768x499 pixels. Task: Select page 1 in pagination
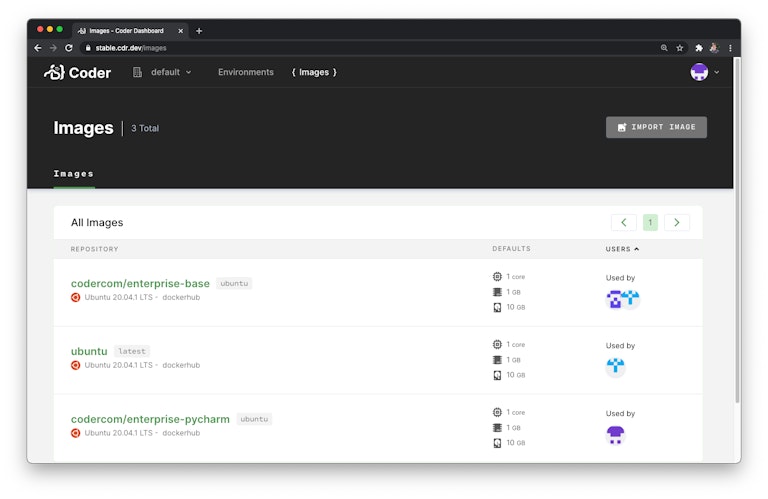pyautogui.click(x=650, y=222)
